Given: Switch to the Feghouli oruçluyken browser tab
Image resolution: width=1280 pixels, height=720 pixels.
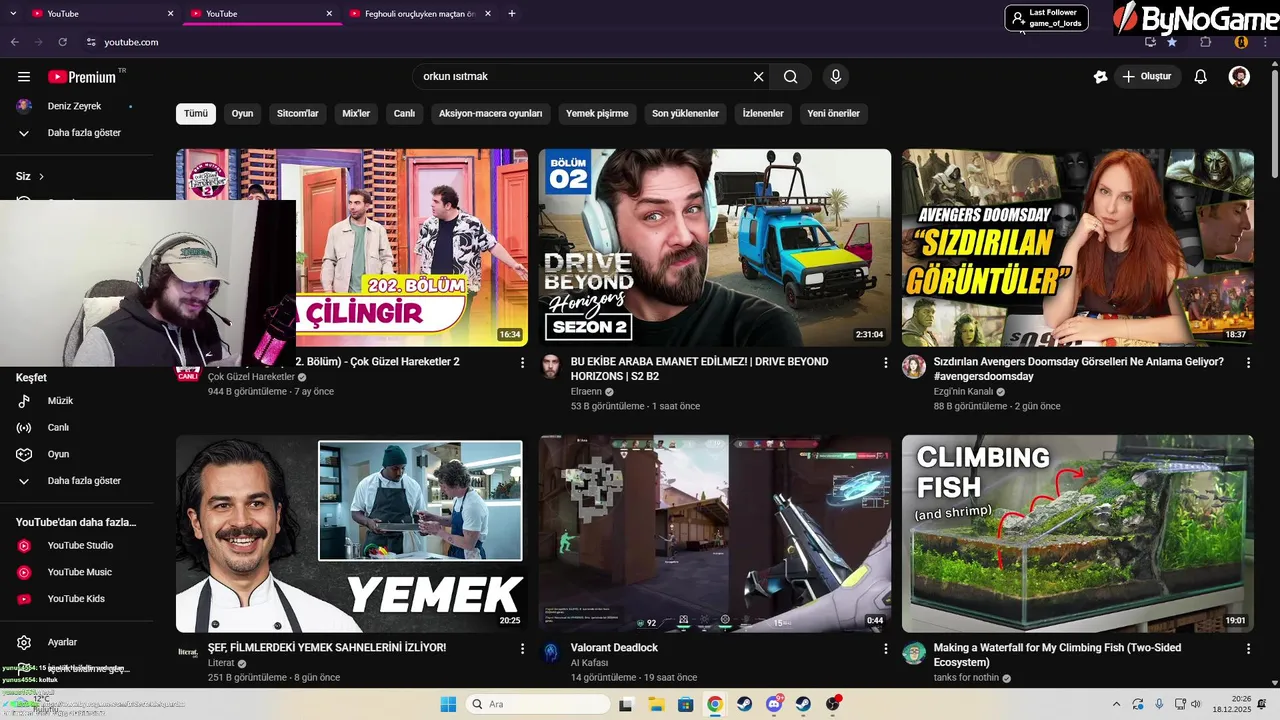Looking at the screenshot, I should point(420,14).
